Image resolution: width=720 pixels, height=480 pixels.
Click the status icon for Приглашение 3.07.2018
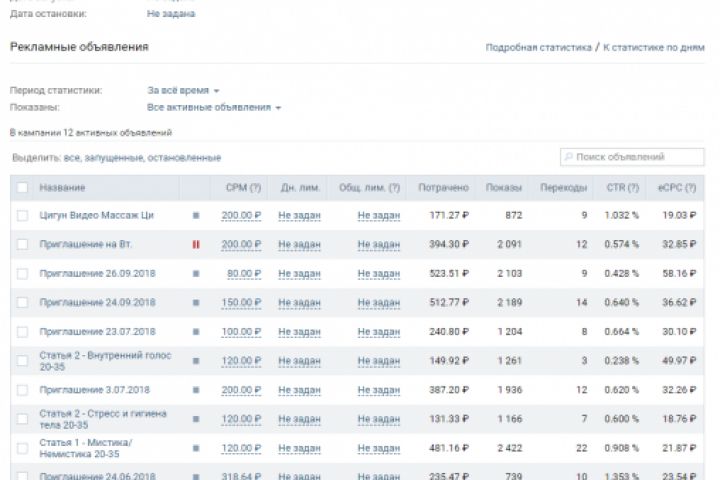point(196,389)
